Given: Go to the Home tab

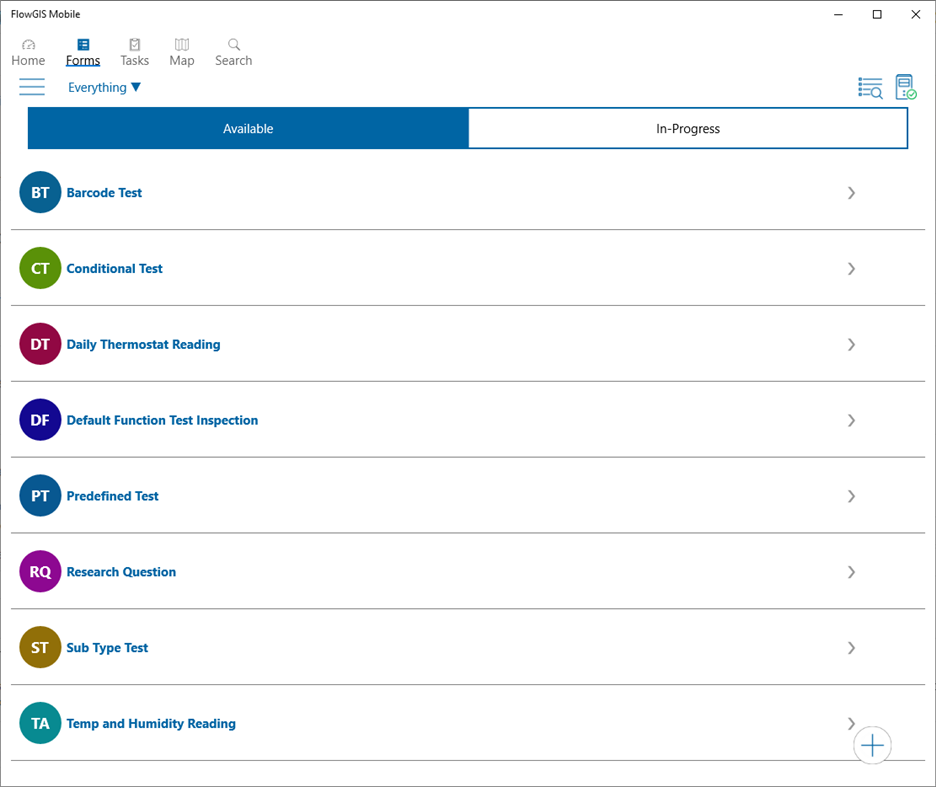Looking at the screenshot, I should (x=28, y=52).
